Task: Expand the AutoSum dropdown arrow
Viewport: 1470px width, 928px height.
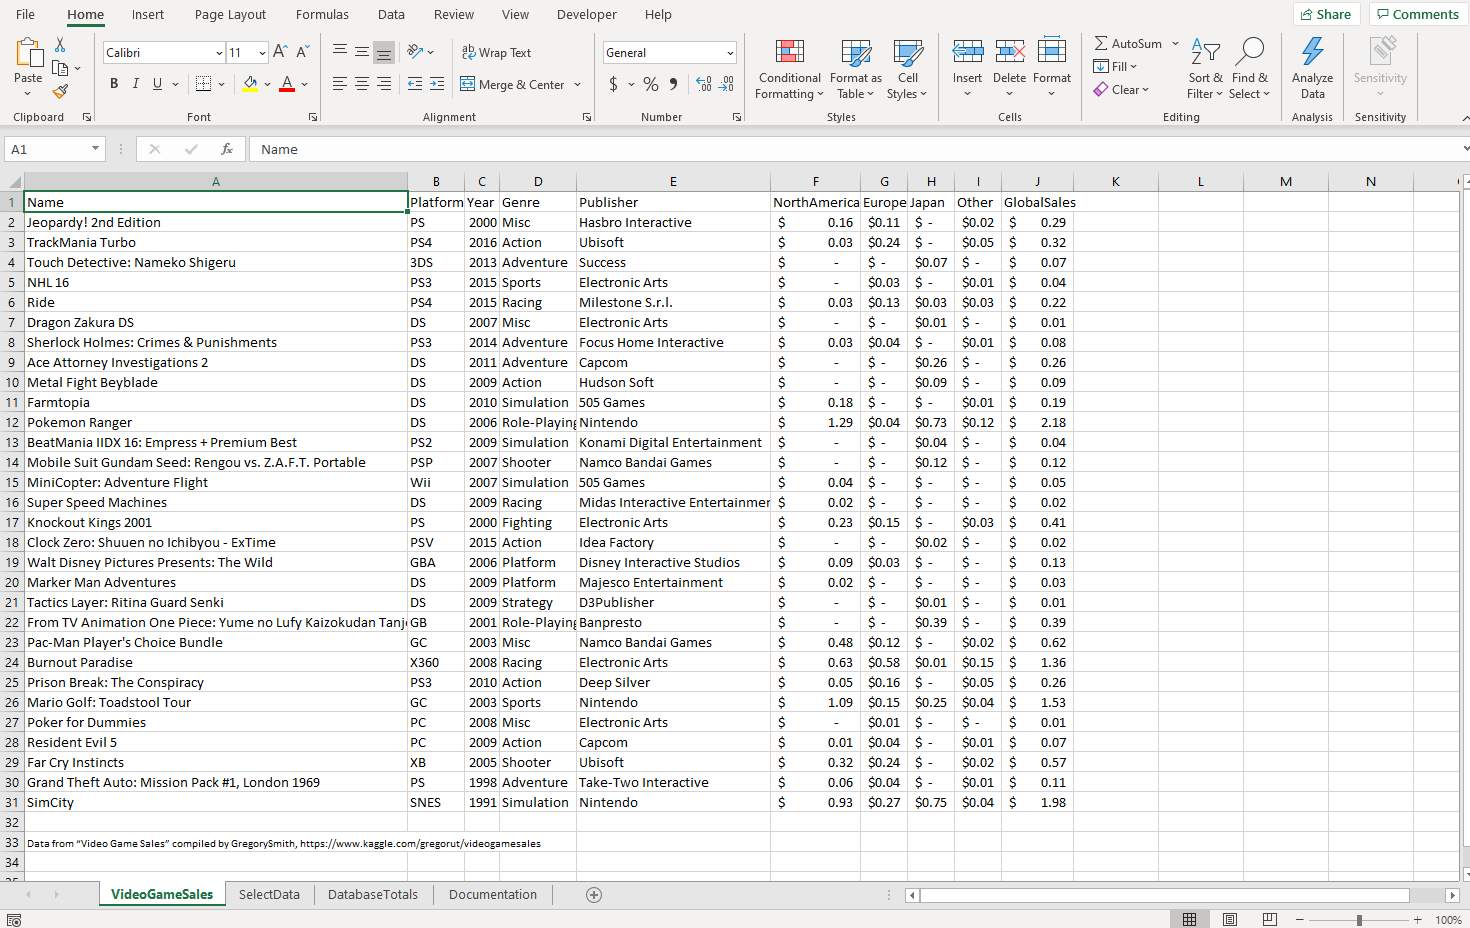Action: click(x=1175, y=44)
